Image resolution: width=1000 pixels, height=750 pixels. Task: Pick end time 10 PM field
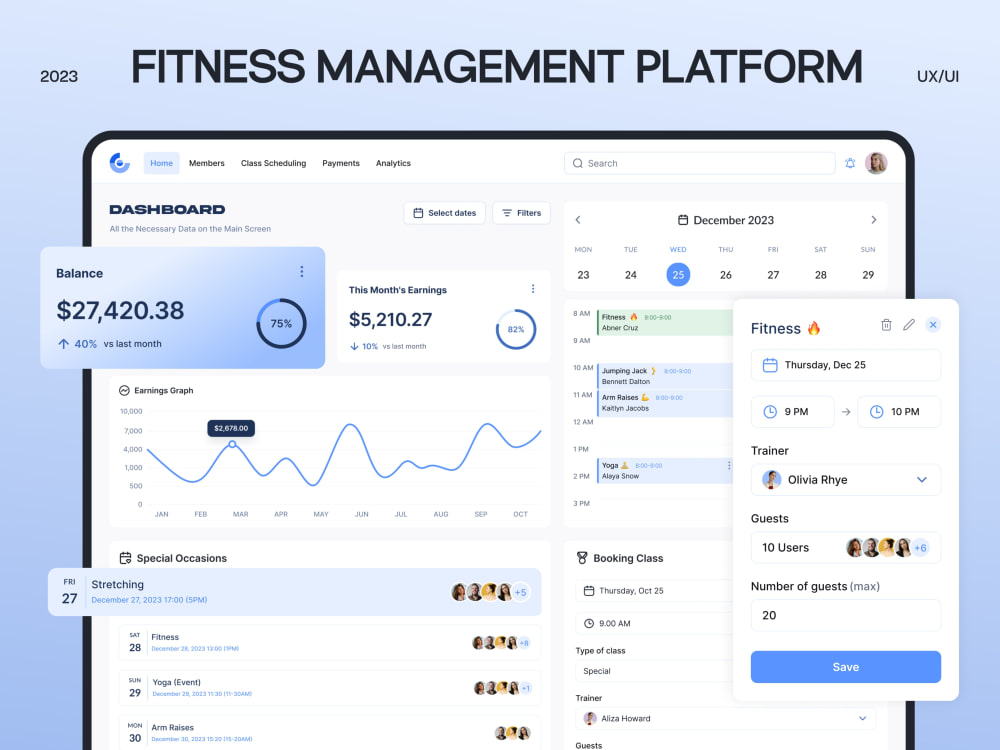pyautogui.click(x=899, y=412)
